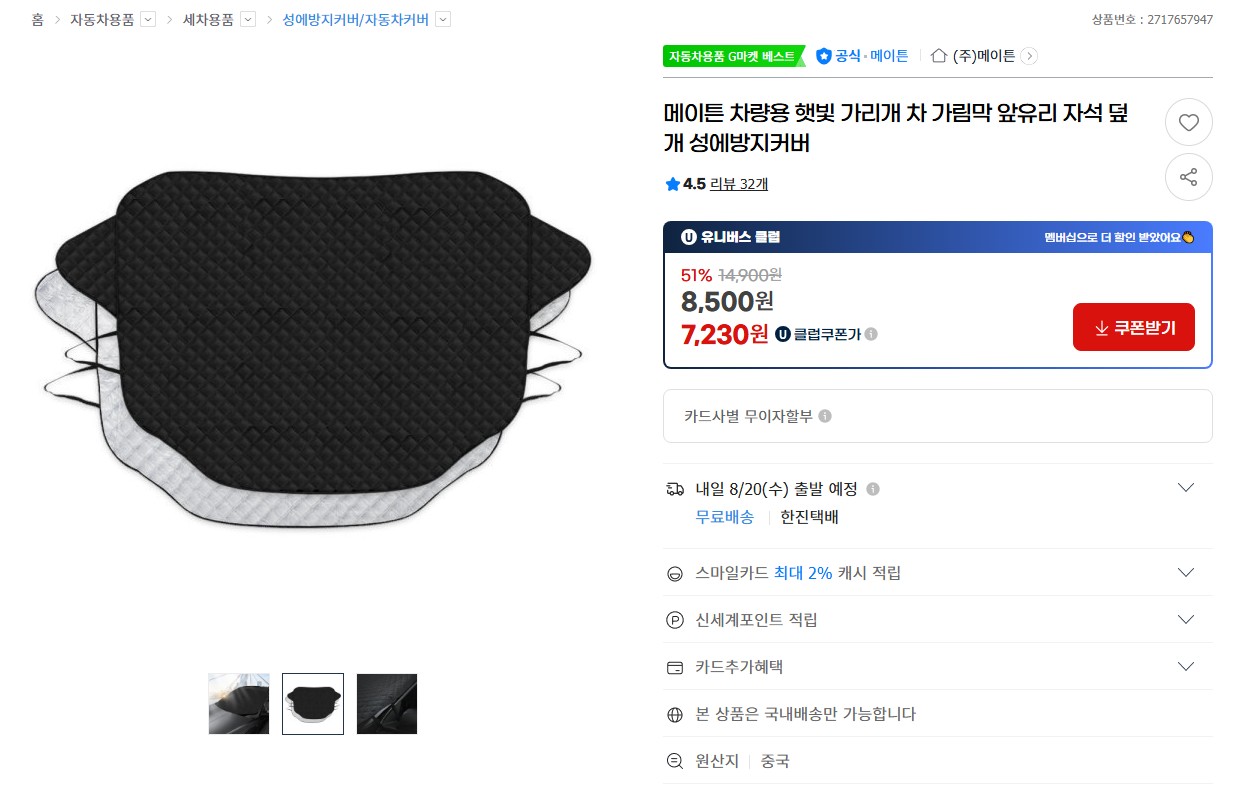This screenshot has height=790, width=1249.
Task: Open the 리뷰 32개 reviews link
Action: click(739, 184)
